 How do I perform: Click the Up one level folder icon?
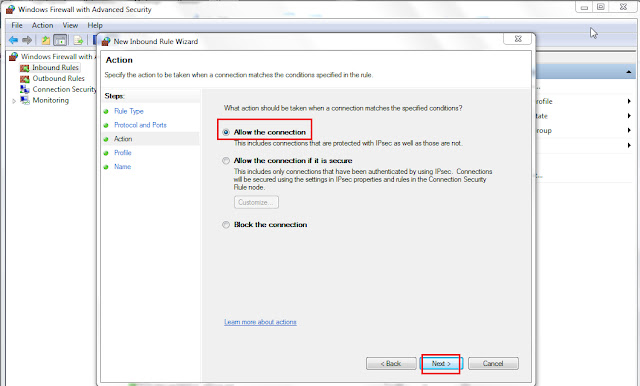(x=46, y=40)
